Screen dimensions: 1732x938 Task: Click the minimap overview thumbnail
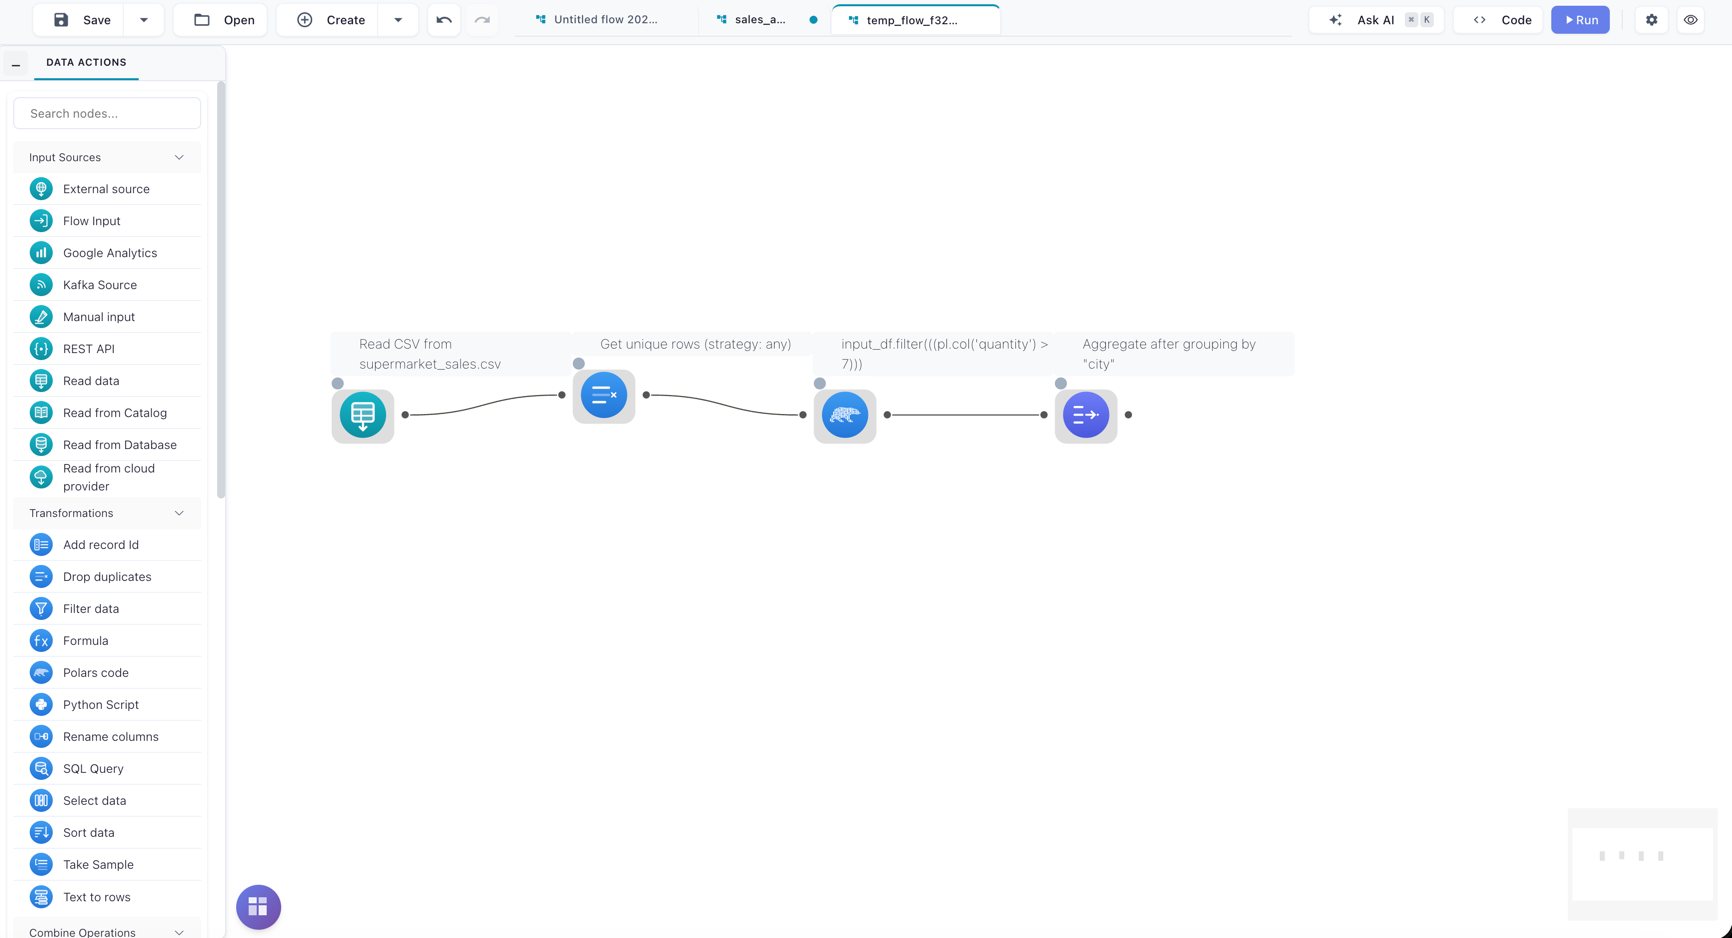[1642, 864]
